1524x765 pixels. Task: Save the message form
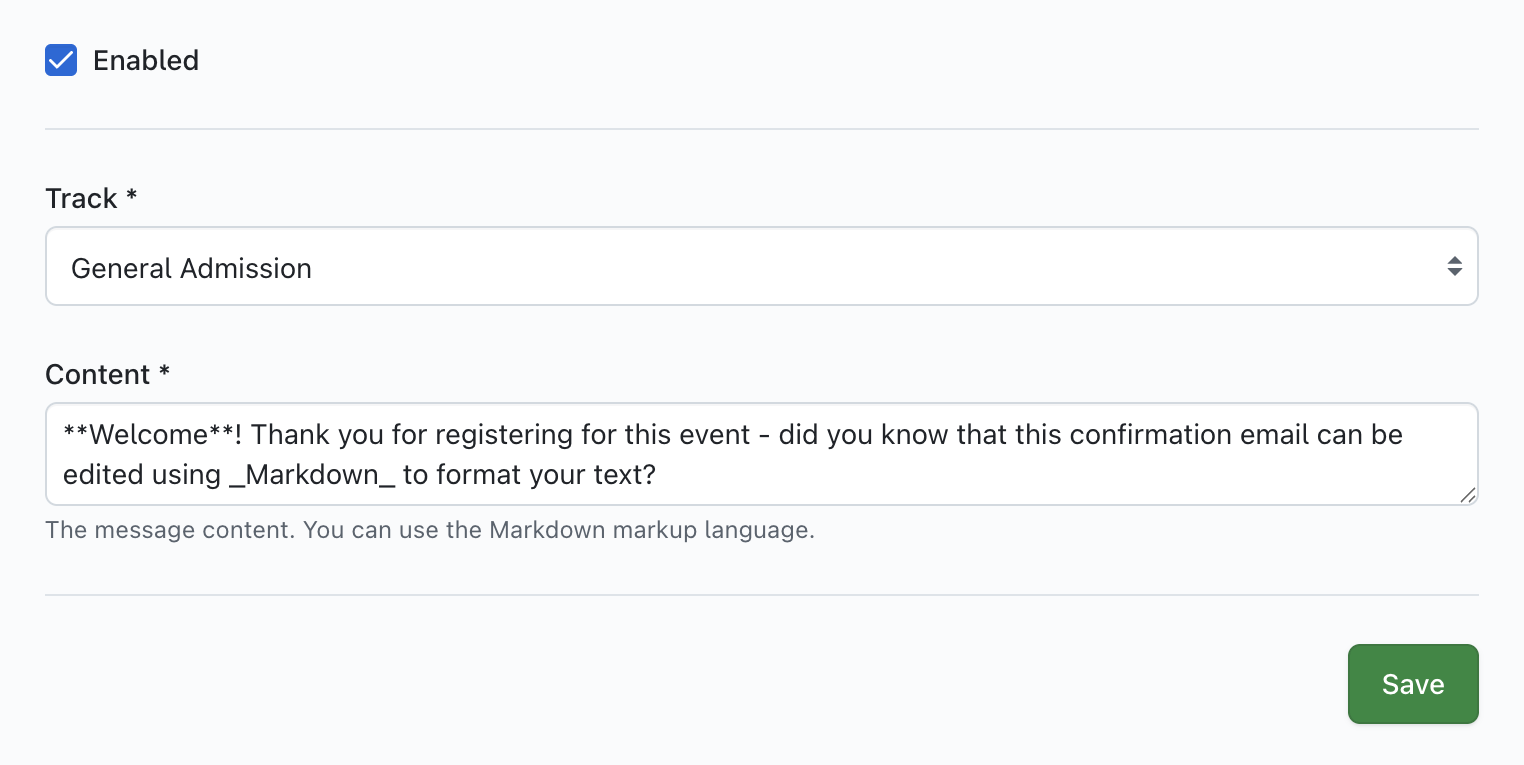click(1412, 684)
